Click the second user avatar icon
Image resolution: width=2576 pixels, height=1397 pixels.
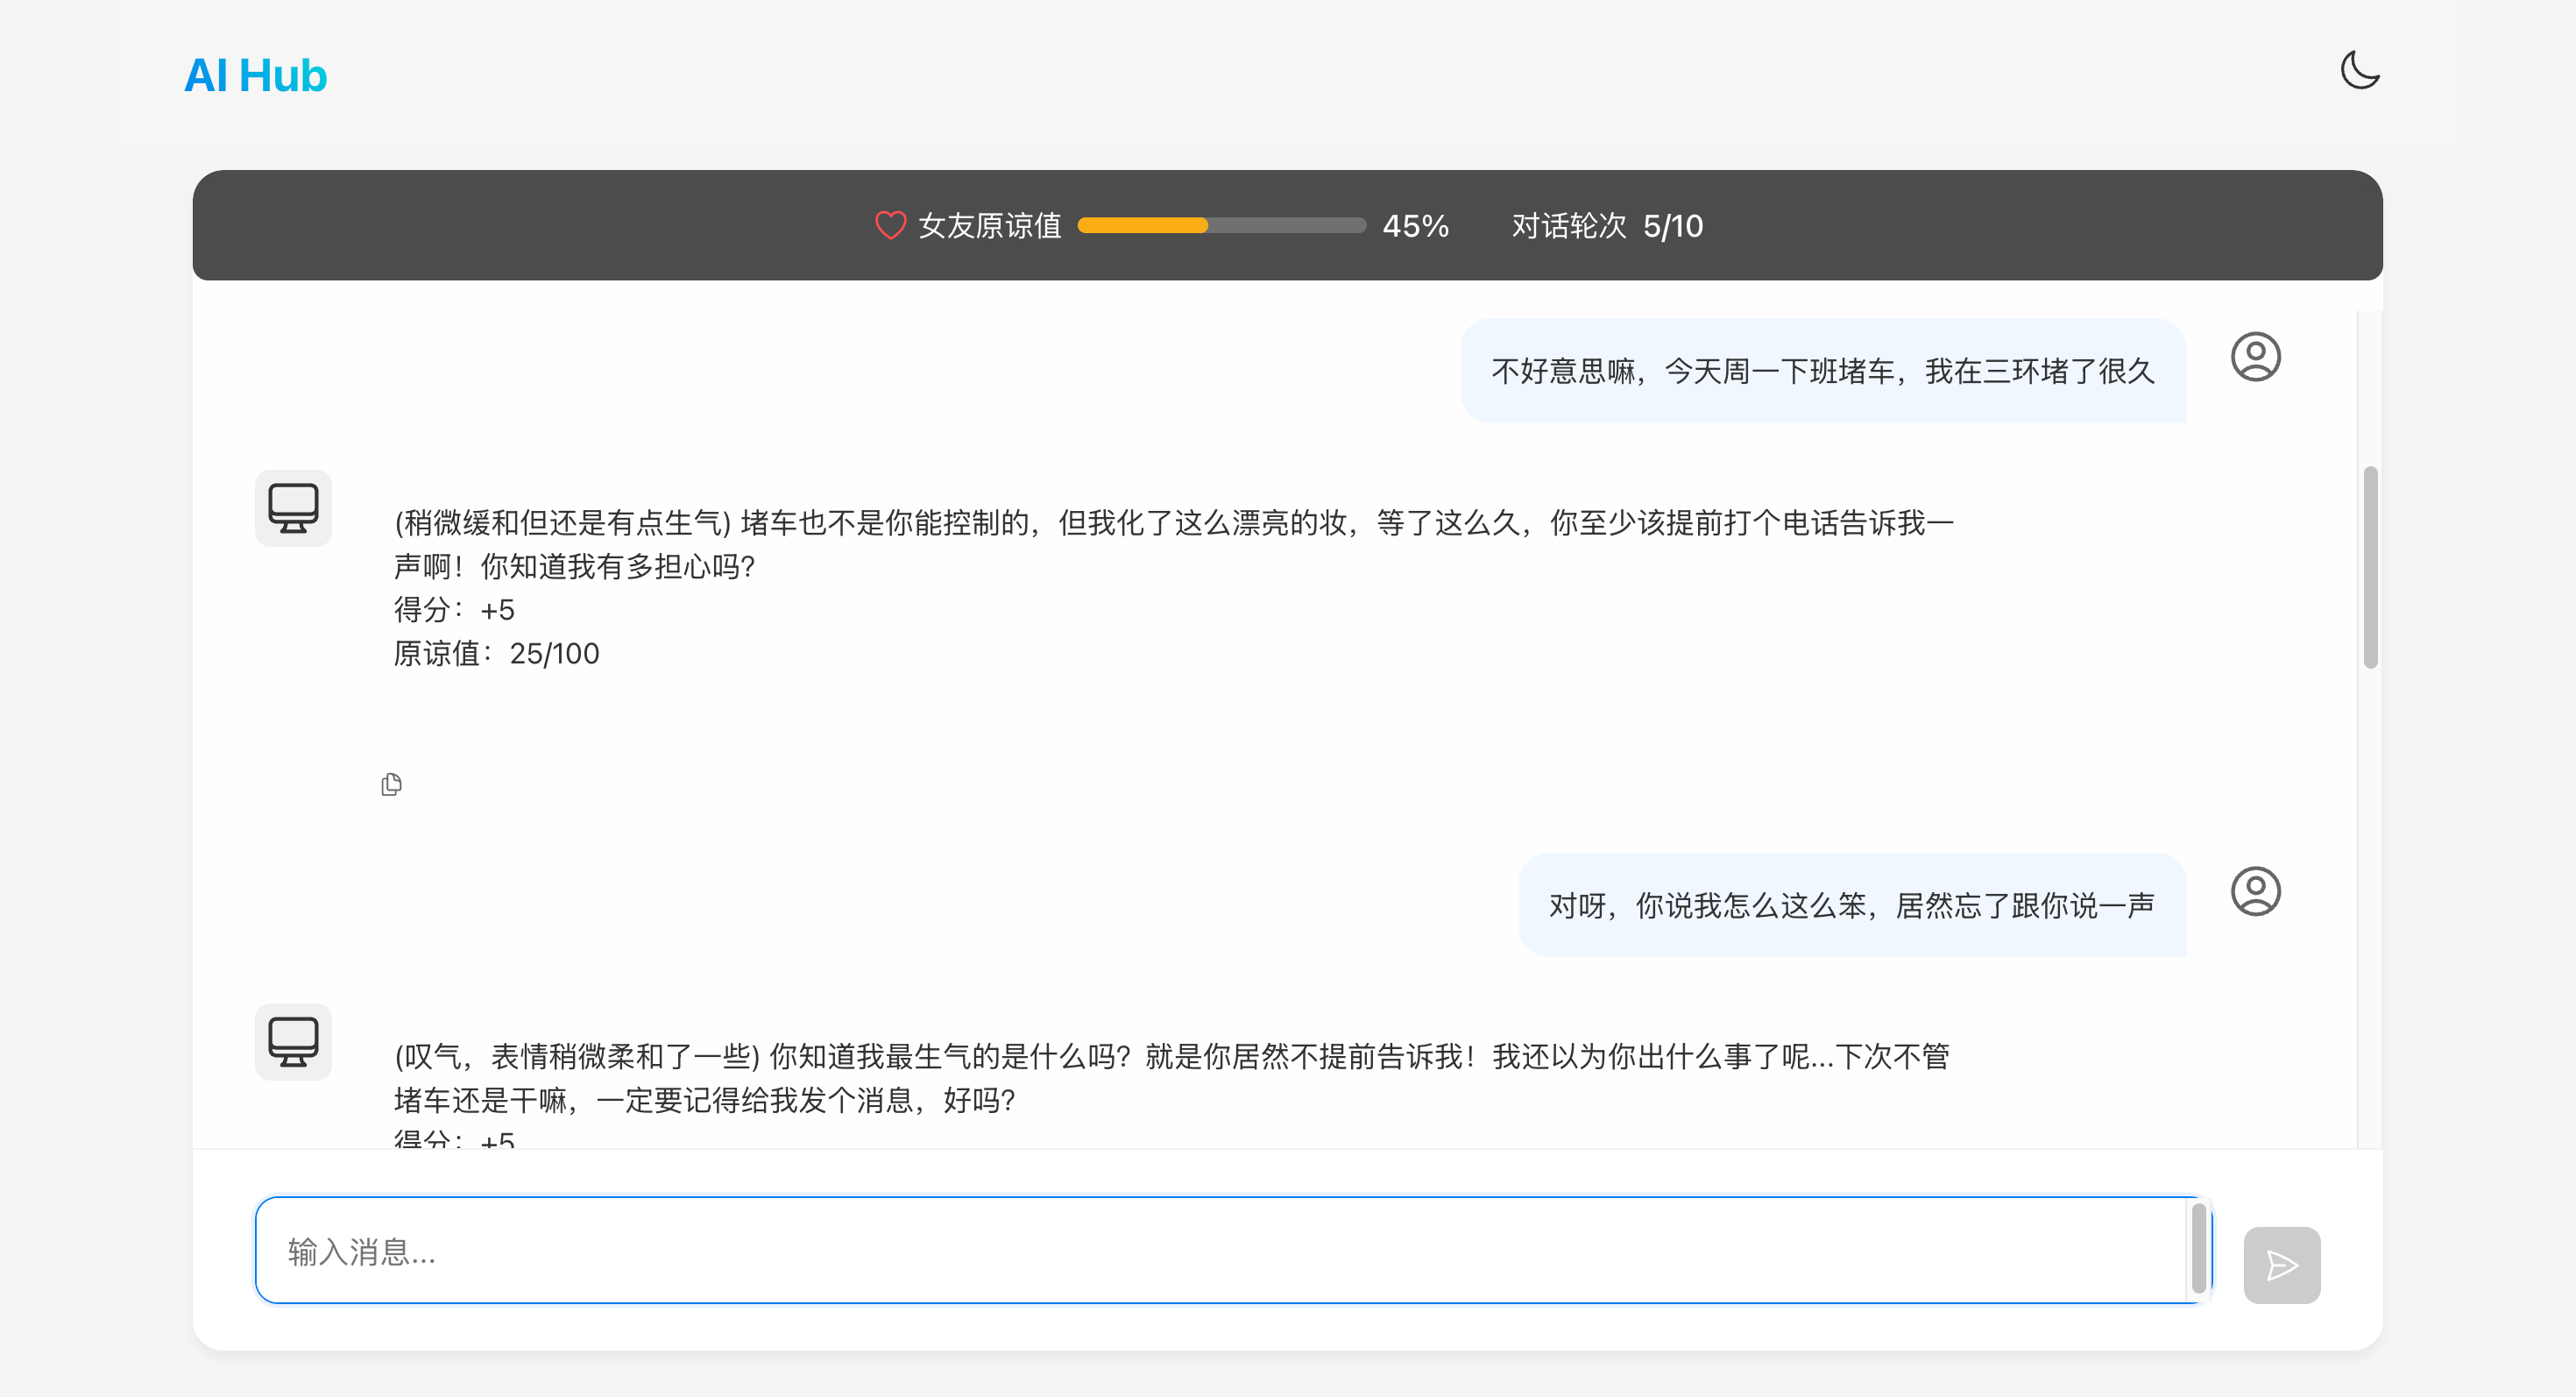[x=2255, y=891]
